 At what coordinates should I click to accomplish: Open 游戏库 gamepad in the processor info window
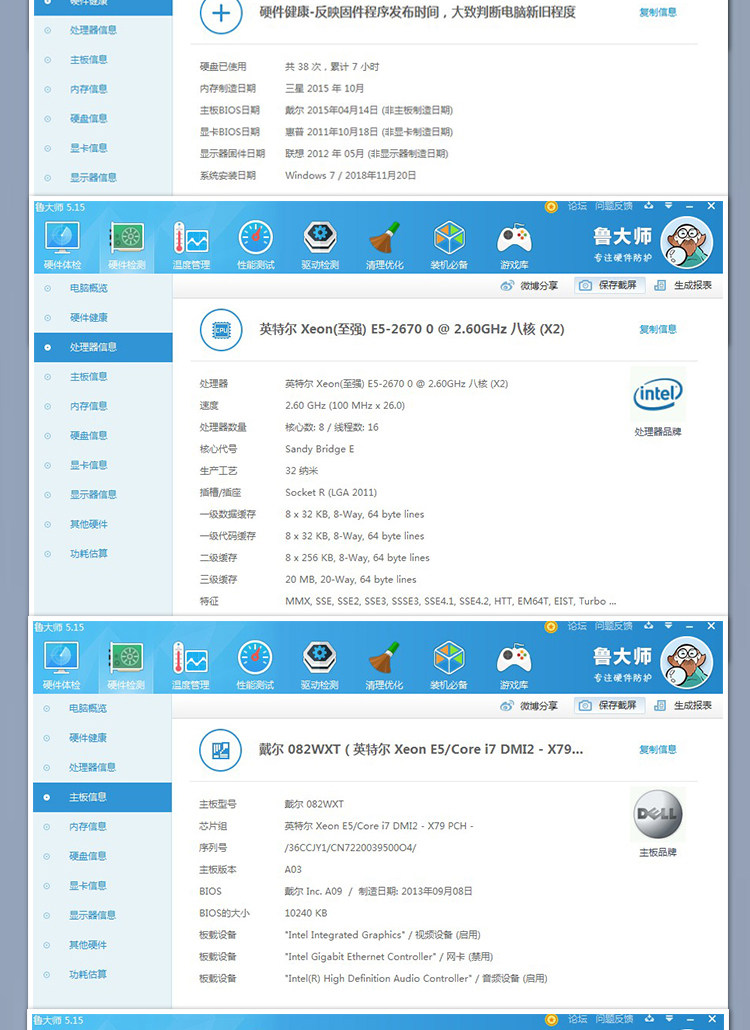(514, 245)
